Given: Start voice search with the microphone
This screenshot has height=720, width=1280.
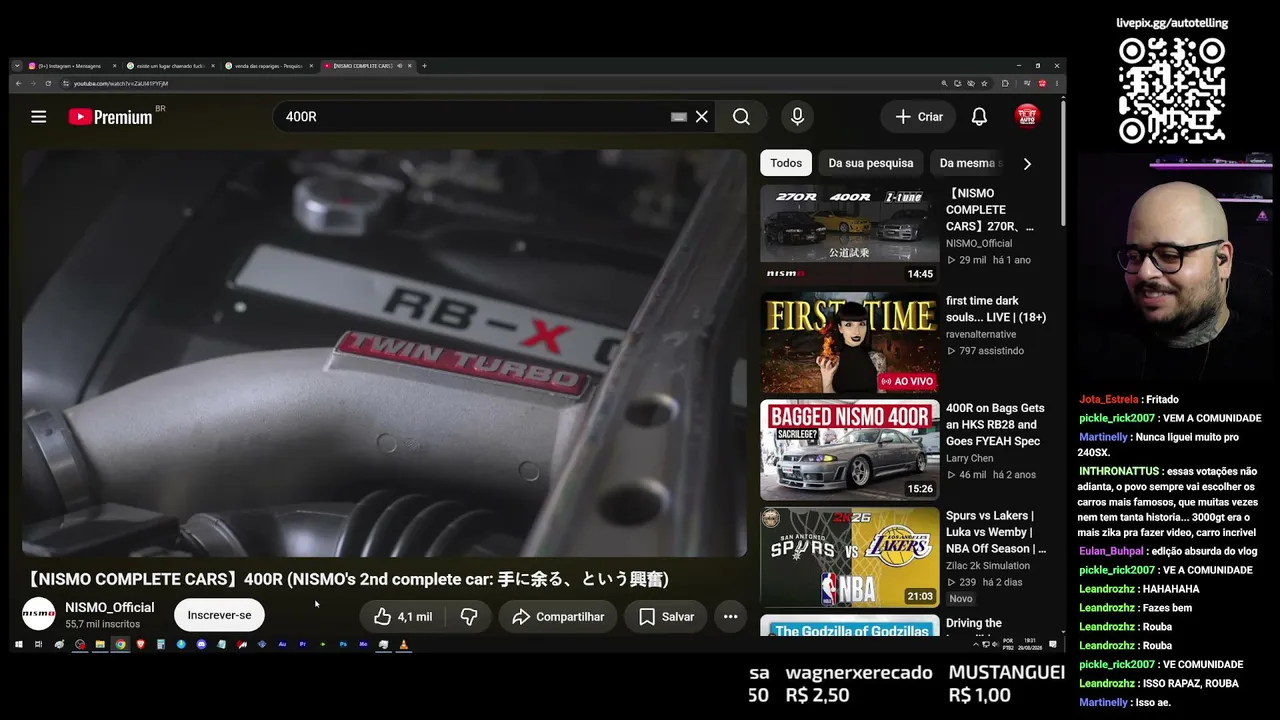Looking at the screenshot, I should [797, 117].
